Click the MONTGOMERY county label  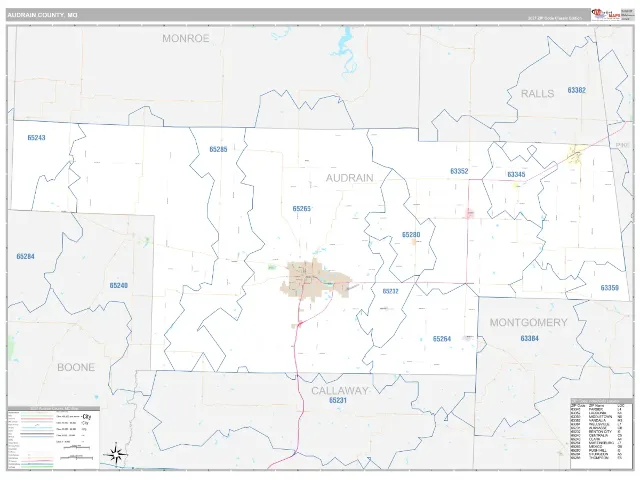529,322
